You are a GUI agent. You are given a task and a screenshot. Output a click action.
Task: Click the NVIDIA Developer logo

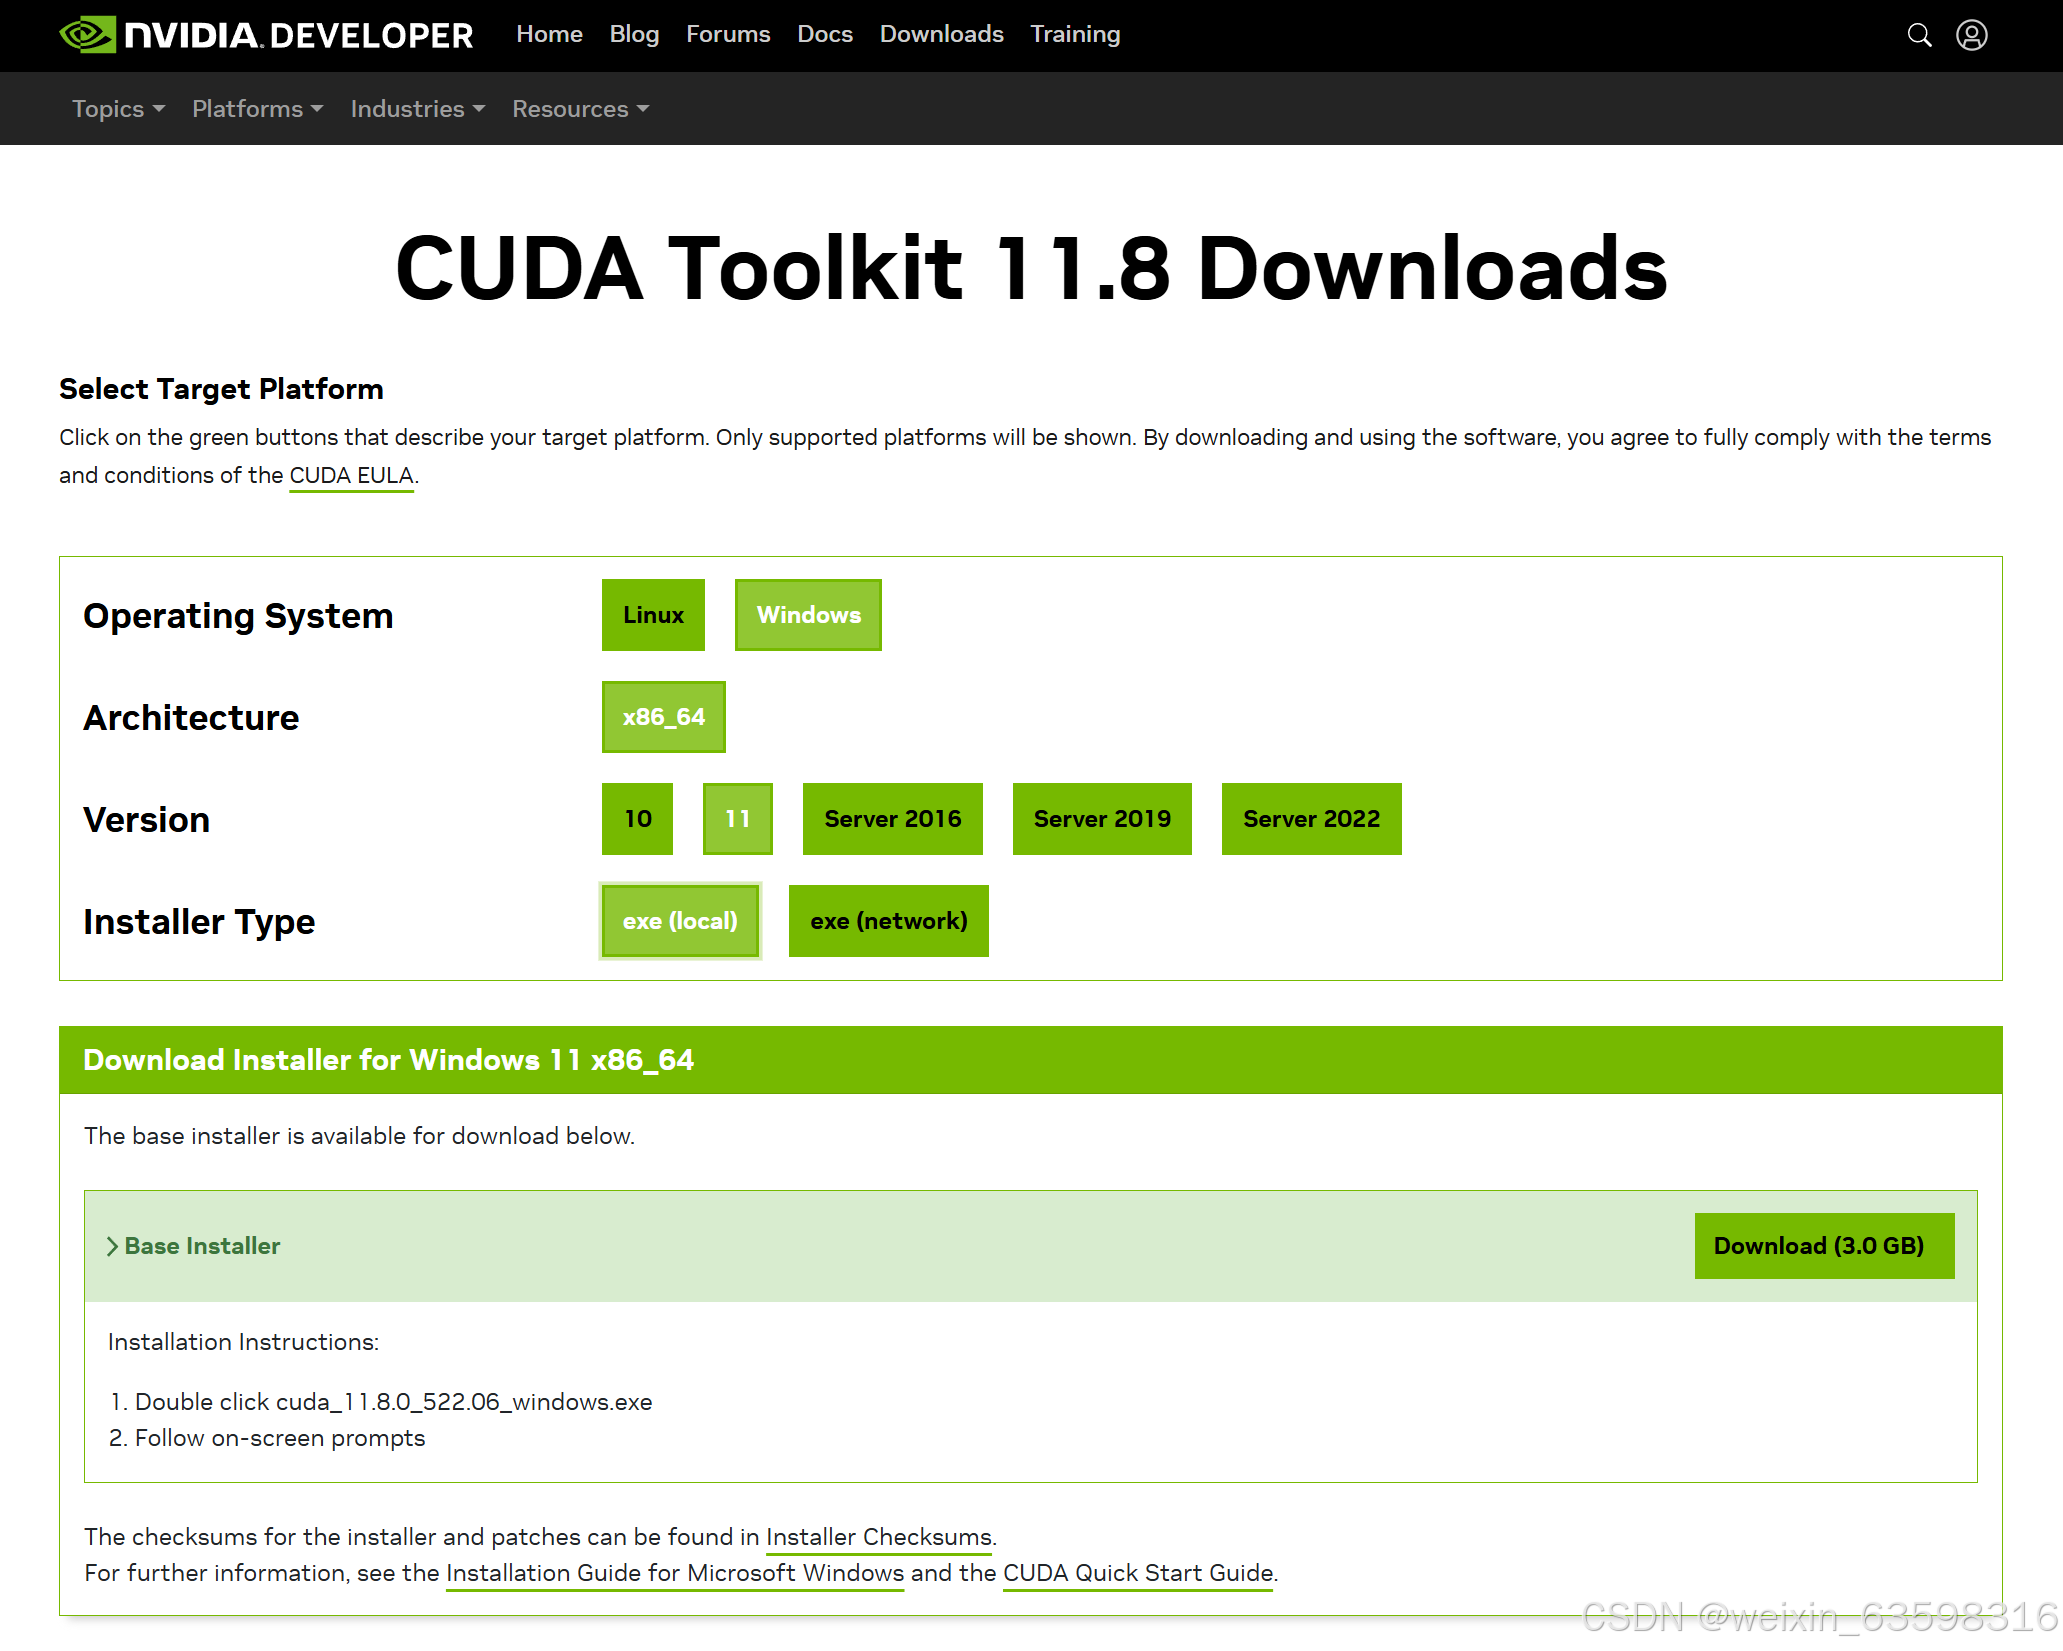click(x=266, y=34)
